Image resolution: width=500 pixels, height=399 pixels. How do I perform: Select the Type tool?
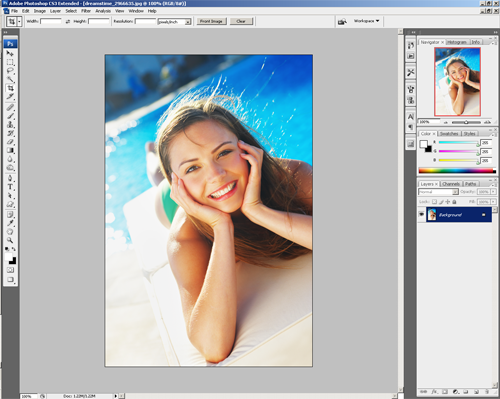[x=10, y=187]
